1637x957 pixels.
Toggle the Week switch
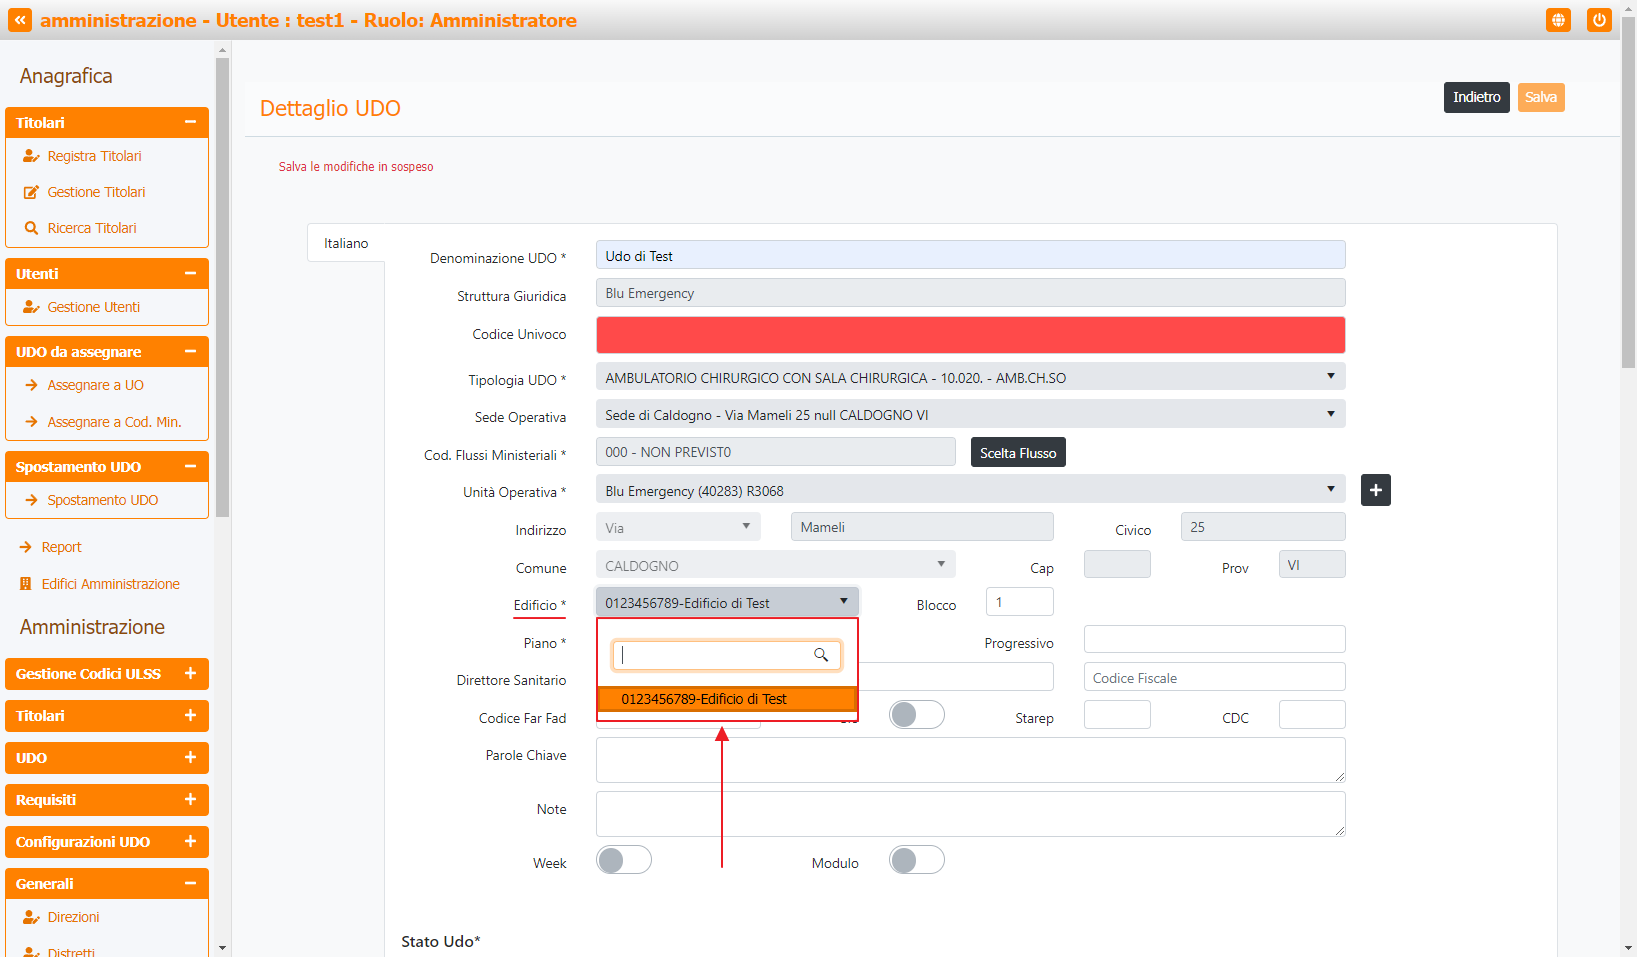[x=624, y=860]
